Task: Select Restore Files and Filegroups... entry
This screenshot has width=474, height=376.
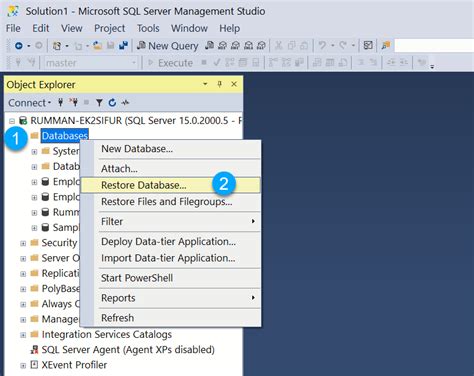Action: coord(170,202)
